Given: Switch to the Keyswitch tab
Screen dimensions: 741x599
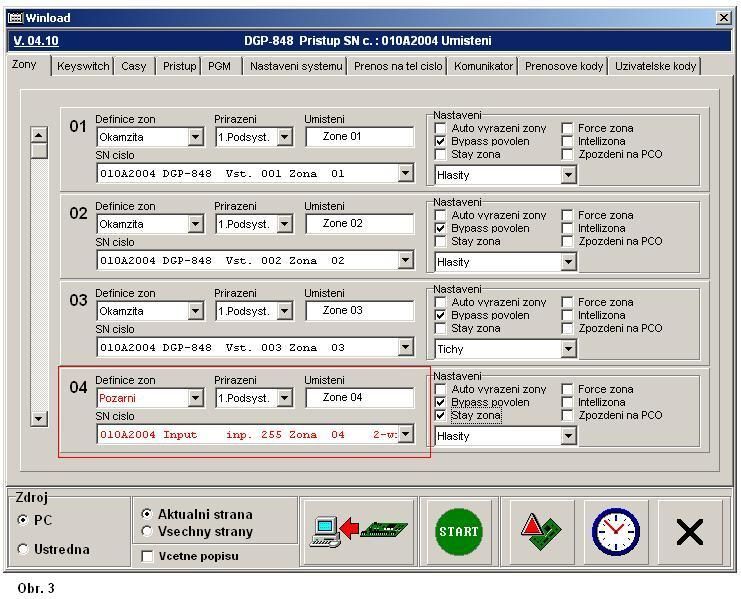Looking at the screenshot, I should point(83,66).
